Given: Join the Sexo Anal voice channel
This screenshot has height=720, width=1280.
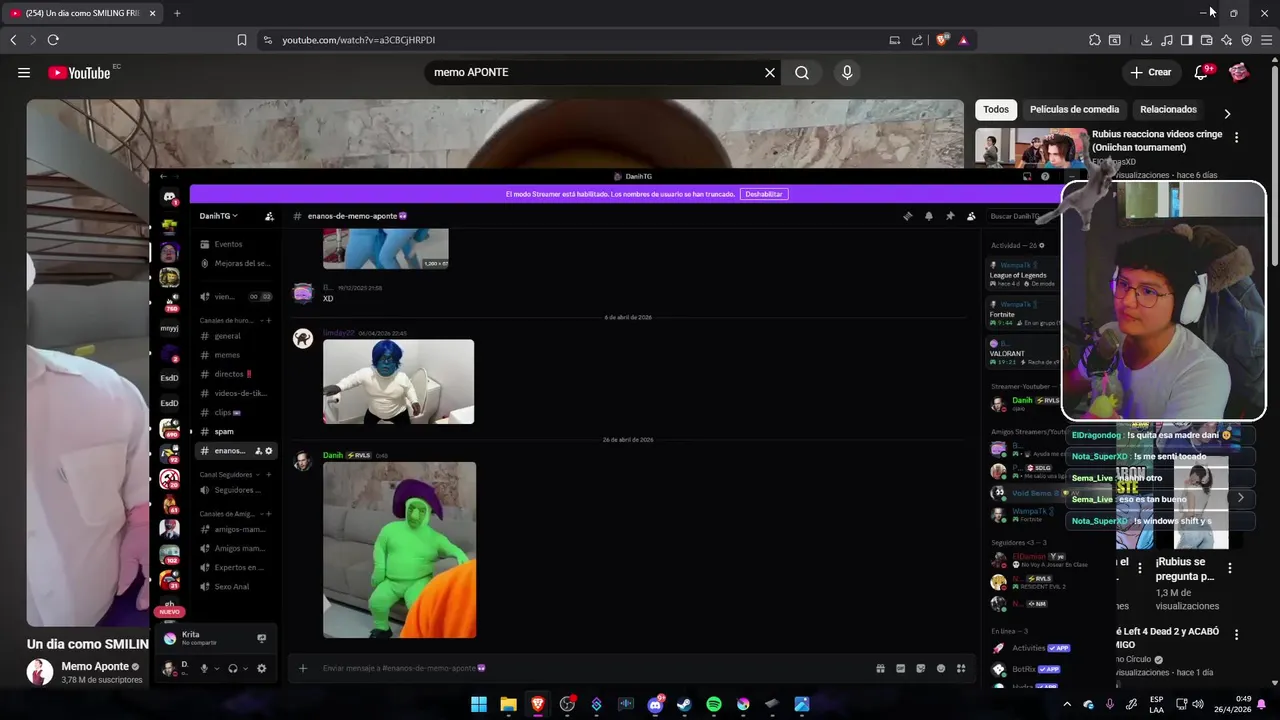Looking at the screenshot, I should (233, 587).
